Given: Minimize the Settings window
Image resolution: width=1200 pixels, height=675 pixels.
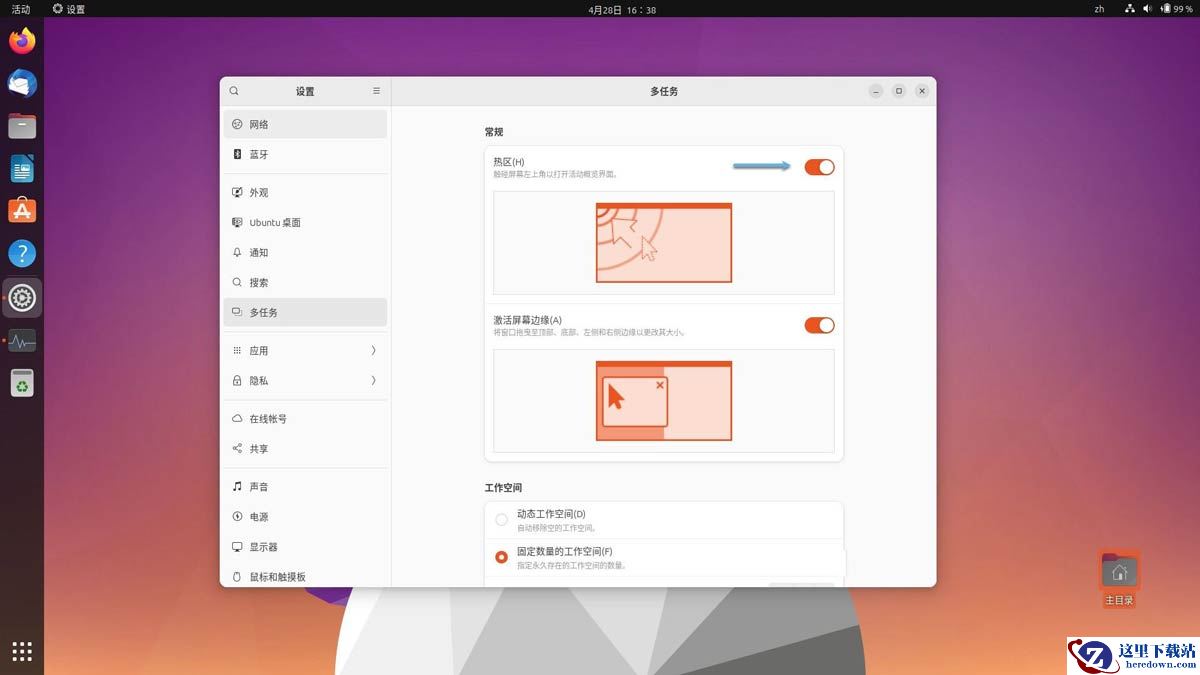Looking at the screenshot, I should tap(876, 91).
